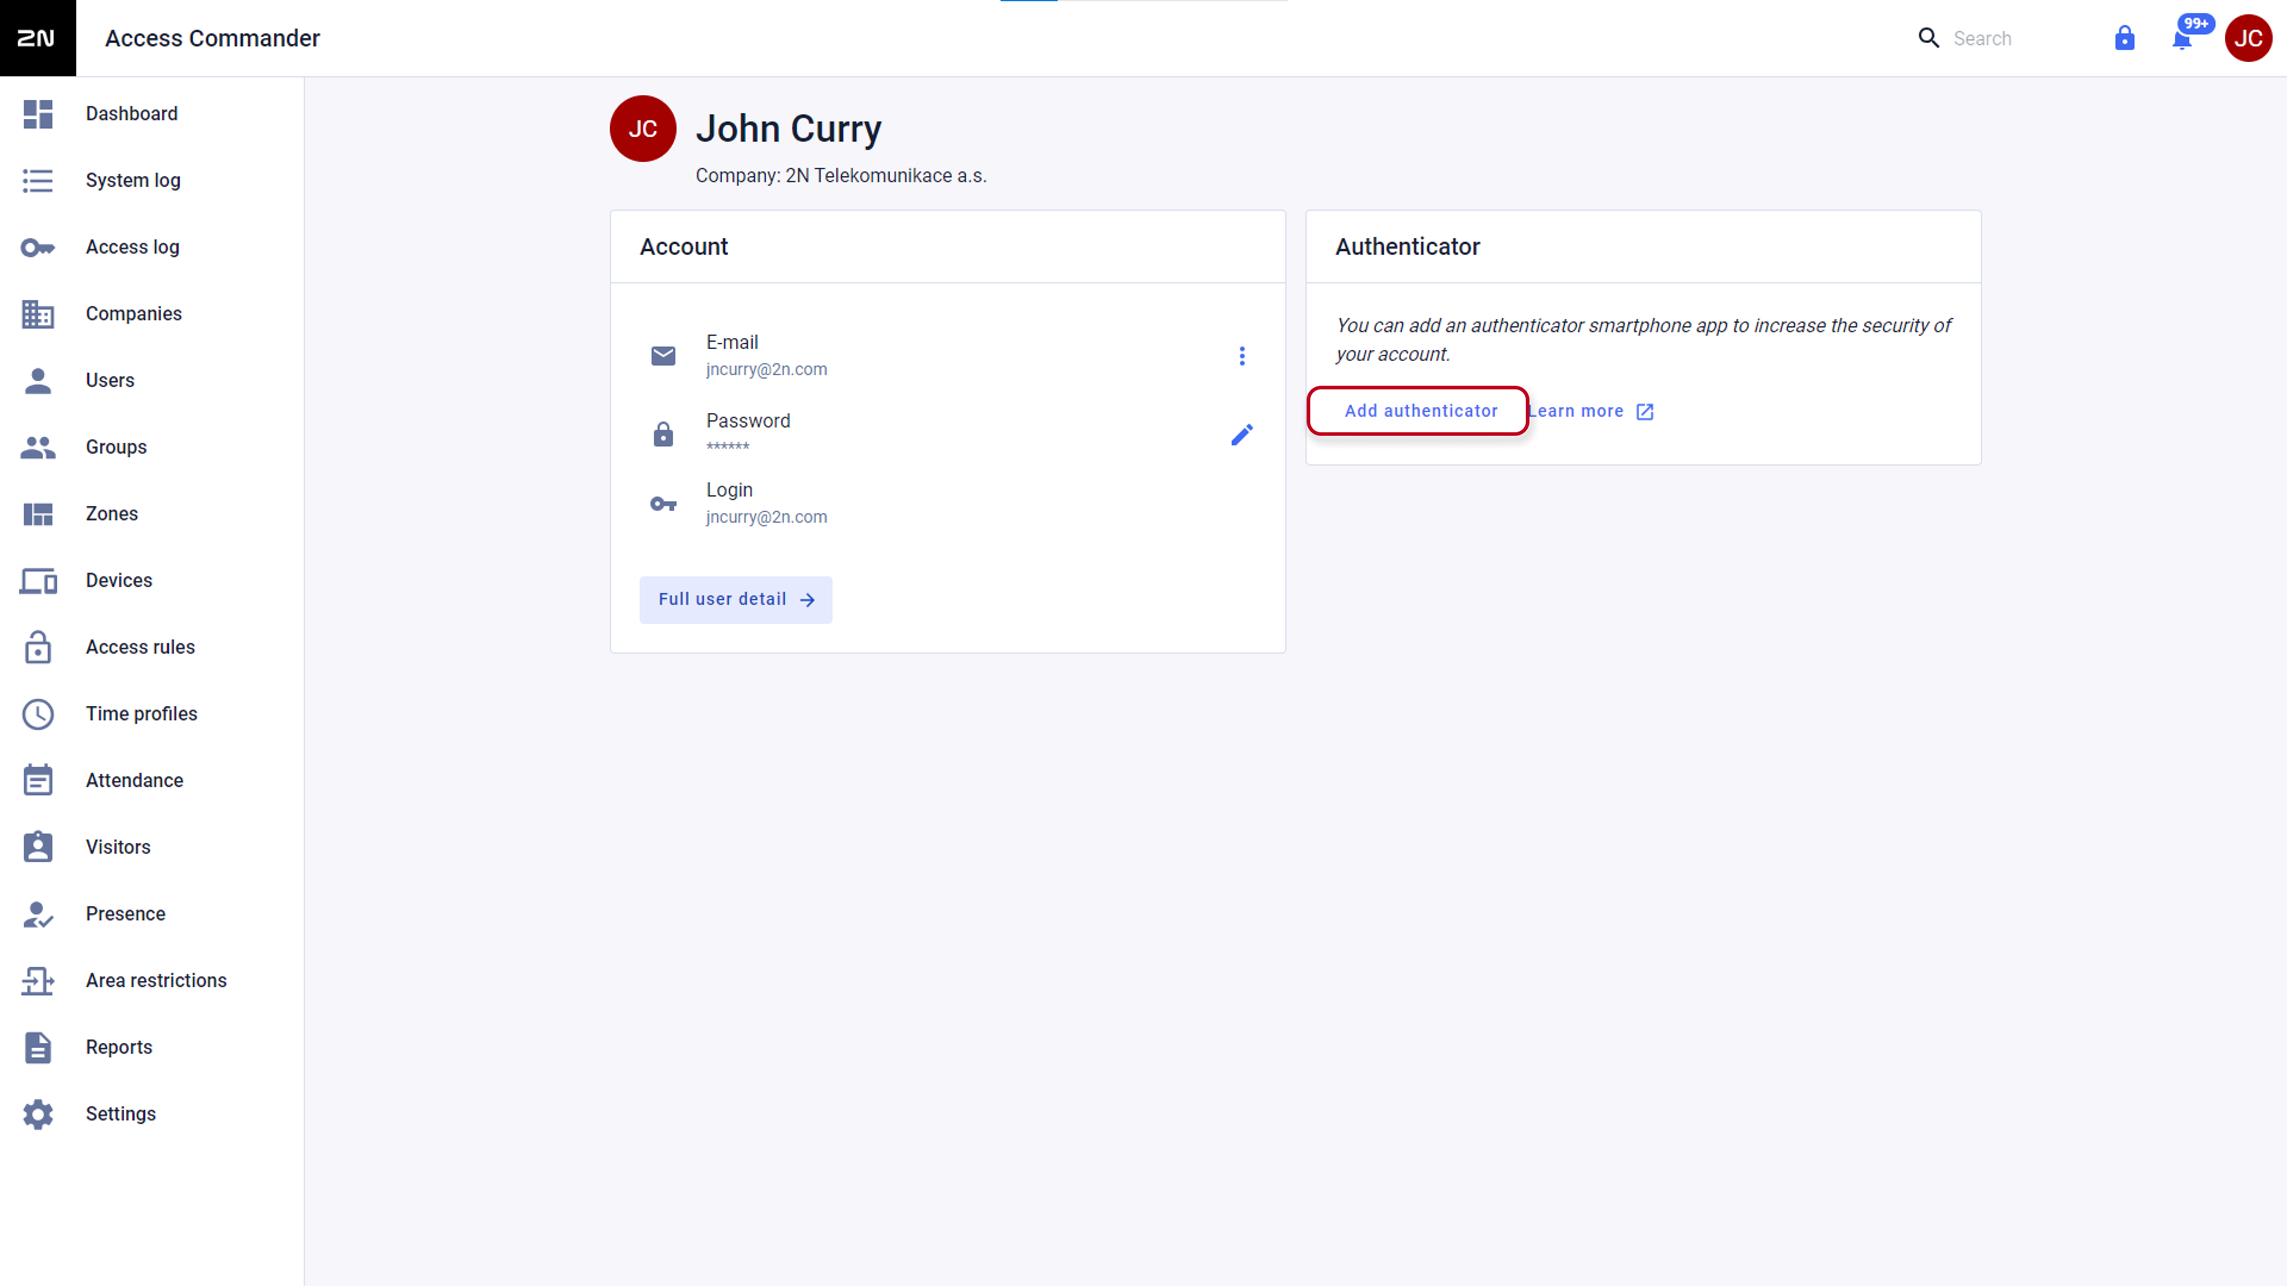This screenshot has width=2287, height=1286.
Task: Open the Zones layout icon
Action: click(x=38, y=514)
